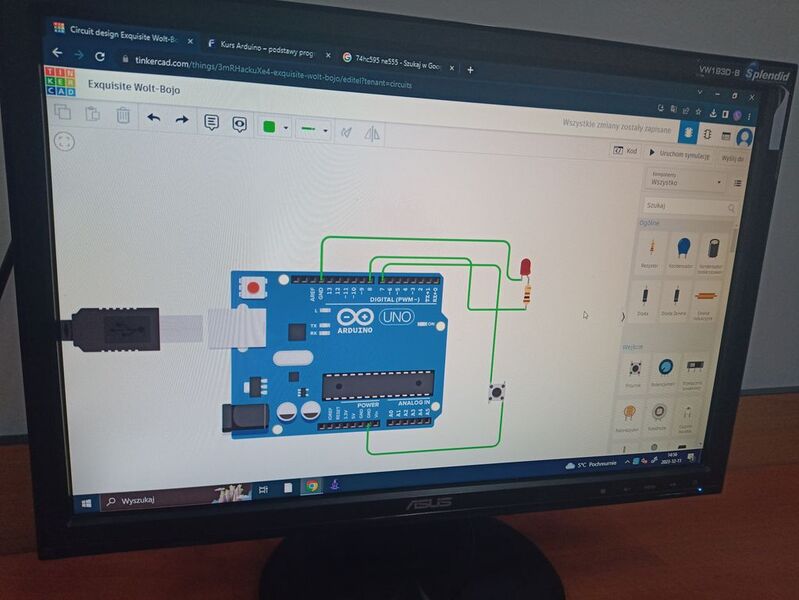
Task: Click the tinkercad.com address bar
Action: point(274,72)
